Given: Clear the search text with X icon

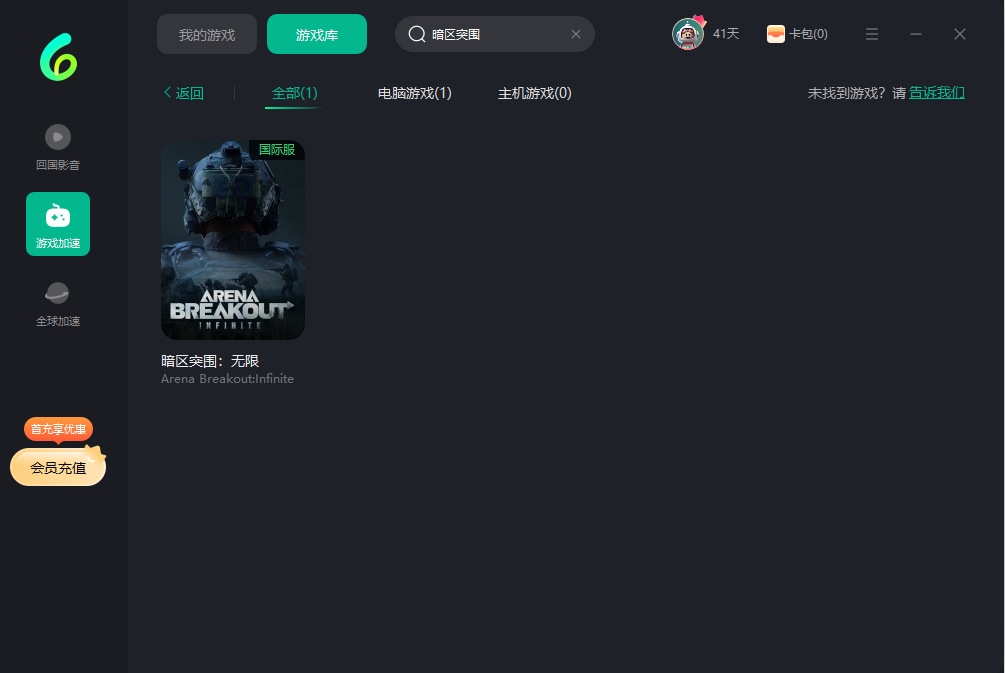Looking at the screenshot, I should point(576,34).
